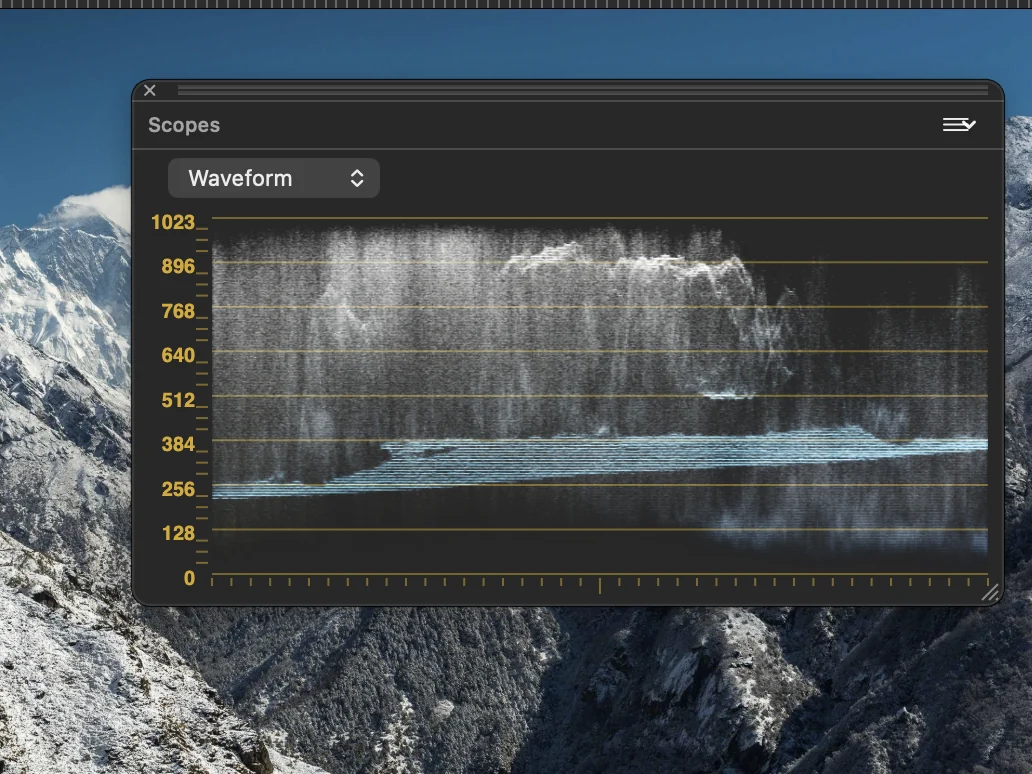Screen dimensions: 1032x774
Task: Click the 1023 scale label
Action: 173,222
